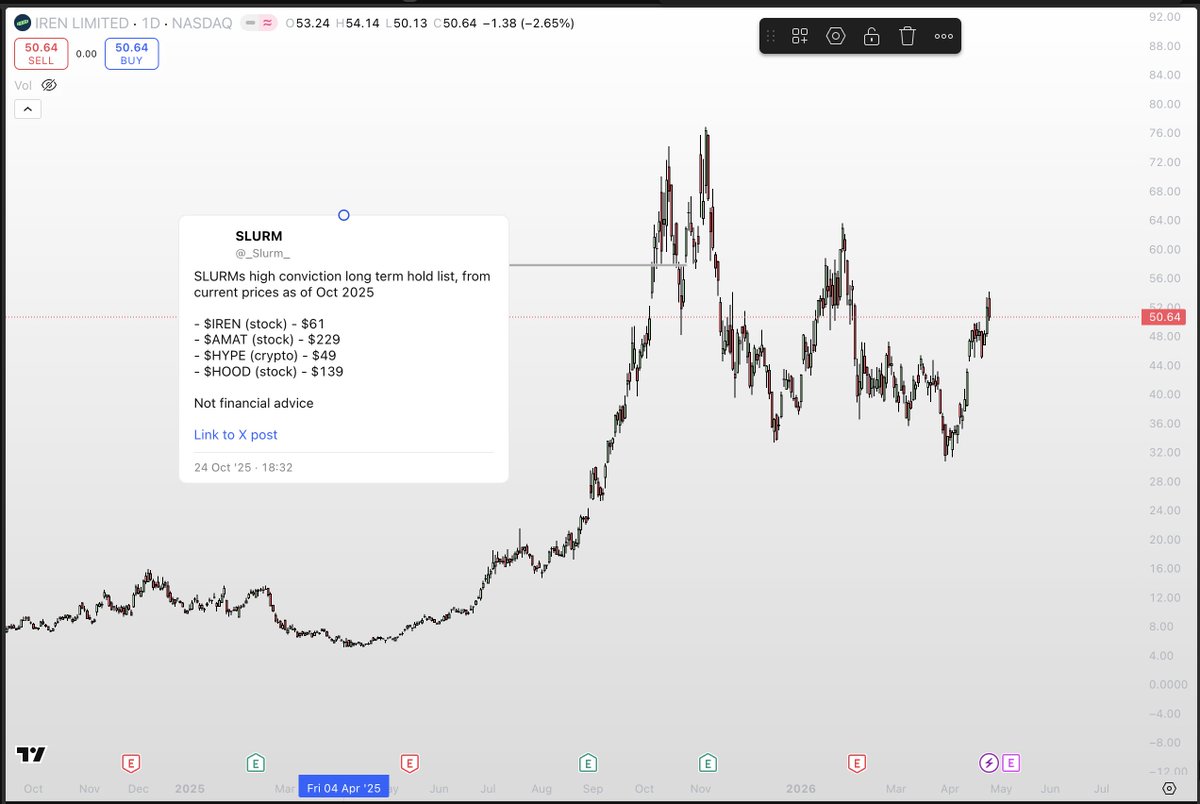Click the template/add grid icon in floating toolbar
The width and height of the screenshot is (1200, 804).
click(x=800, y=36)
